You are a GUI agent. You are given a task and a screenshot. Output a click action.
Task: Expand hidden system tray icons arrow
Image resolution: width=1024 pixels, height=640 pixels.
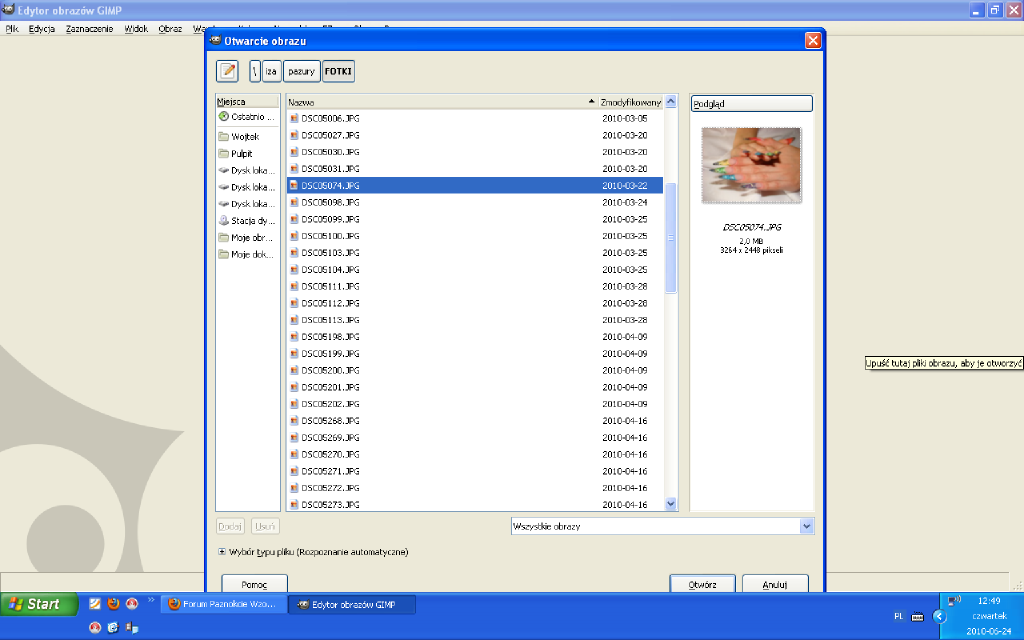click(939, 616)
